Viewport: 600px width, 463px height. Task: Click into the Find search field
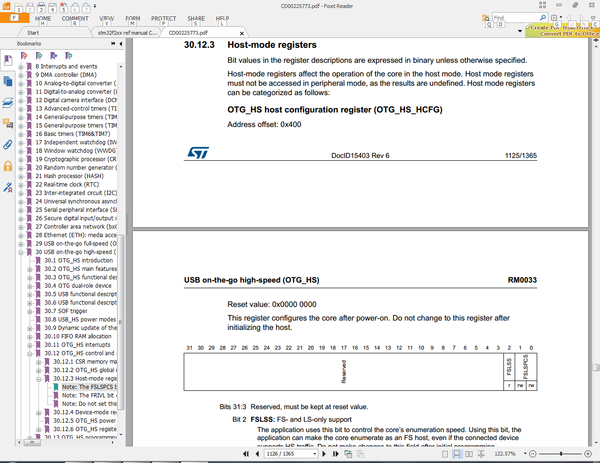point(515,18)
